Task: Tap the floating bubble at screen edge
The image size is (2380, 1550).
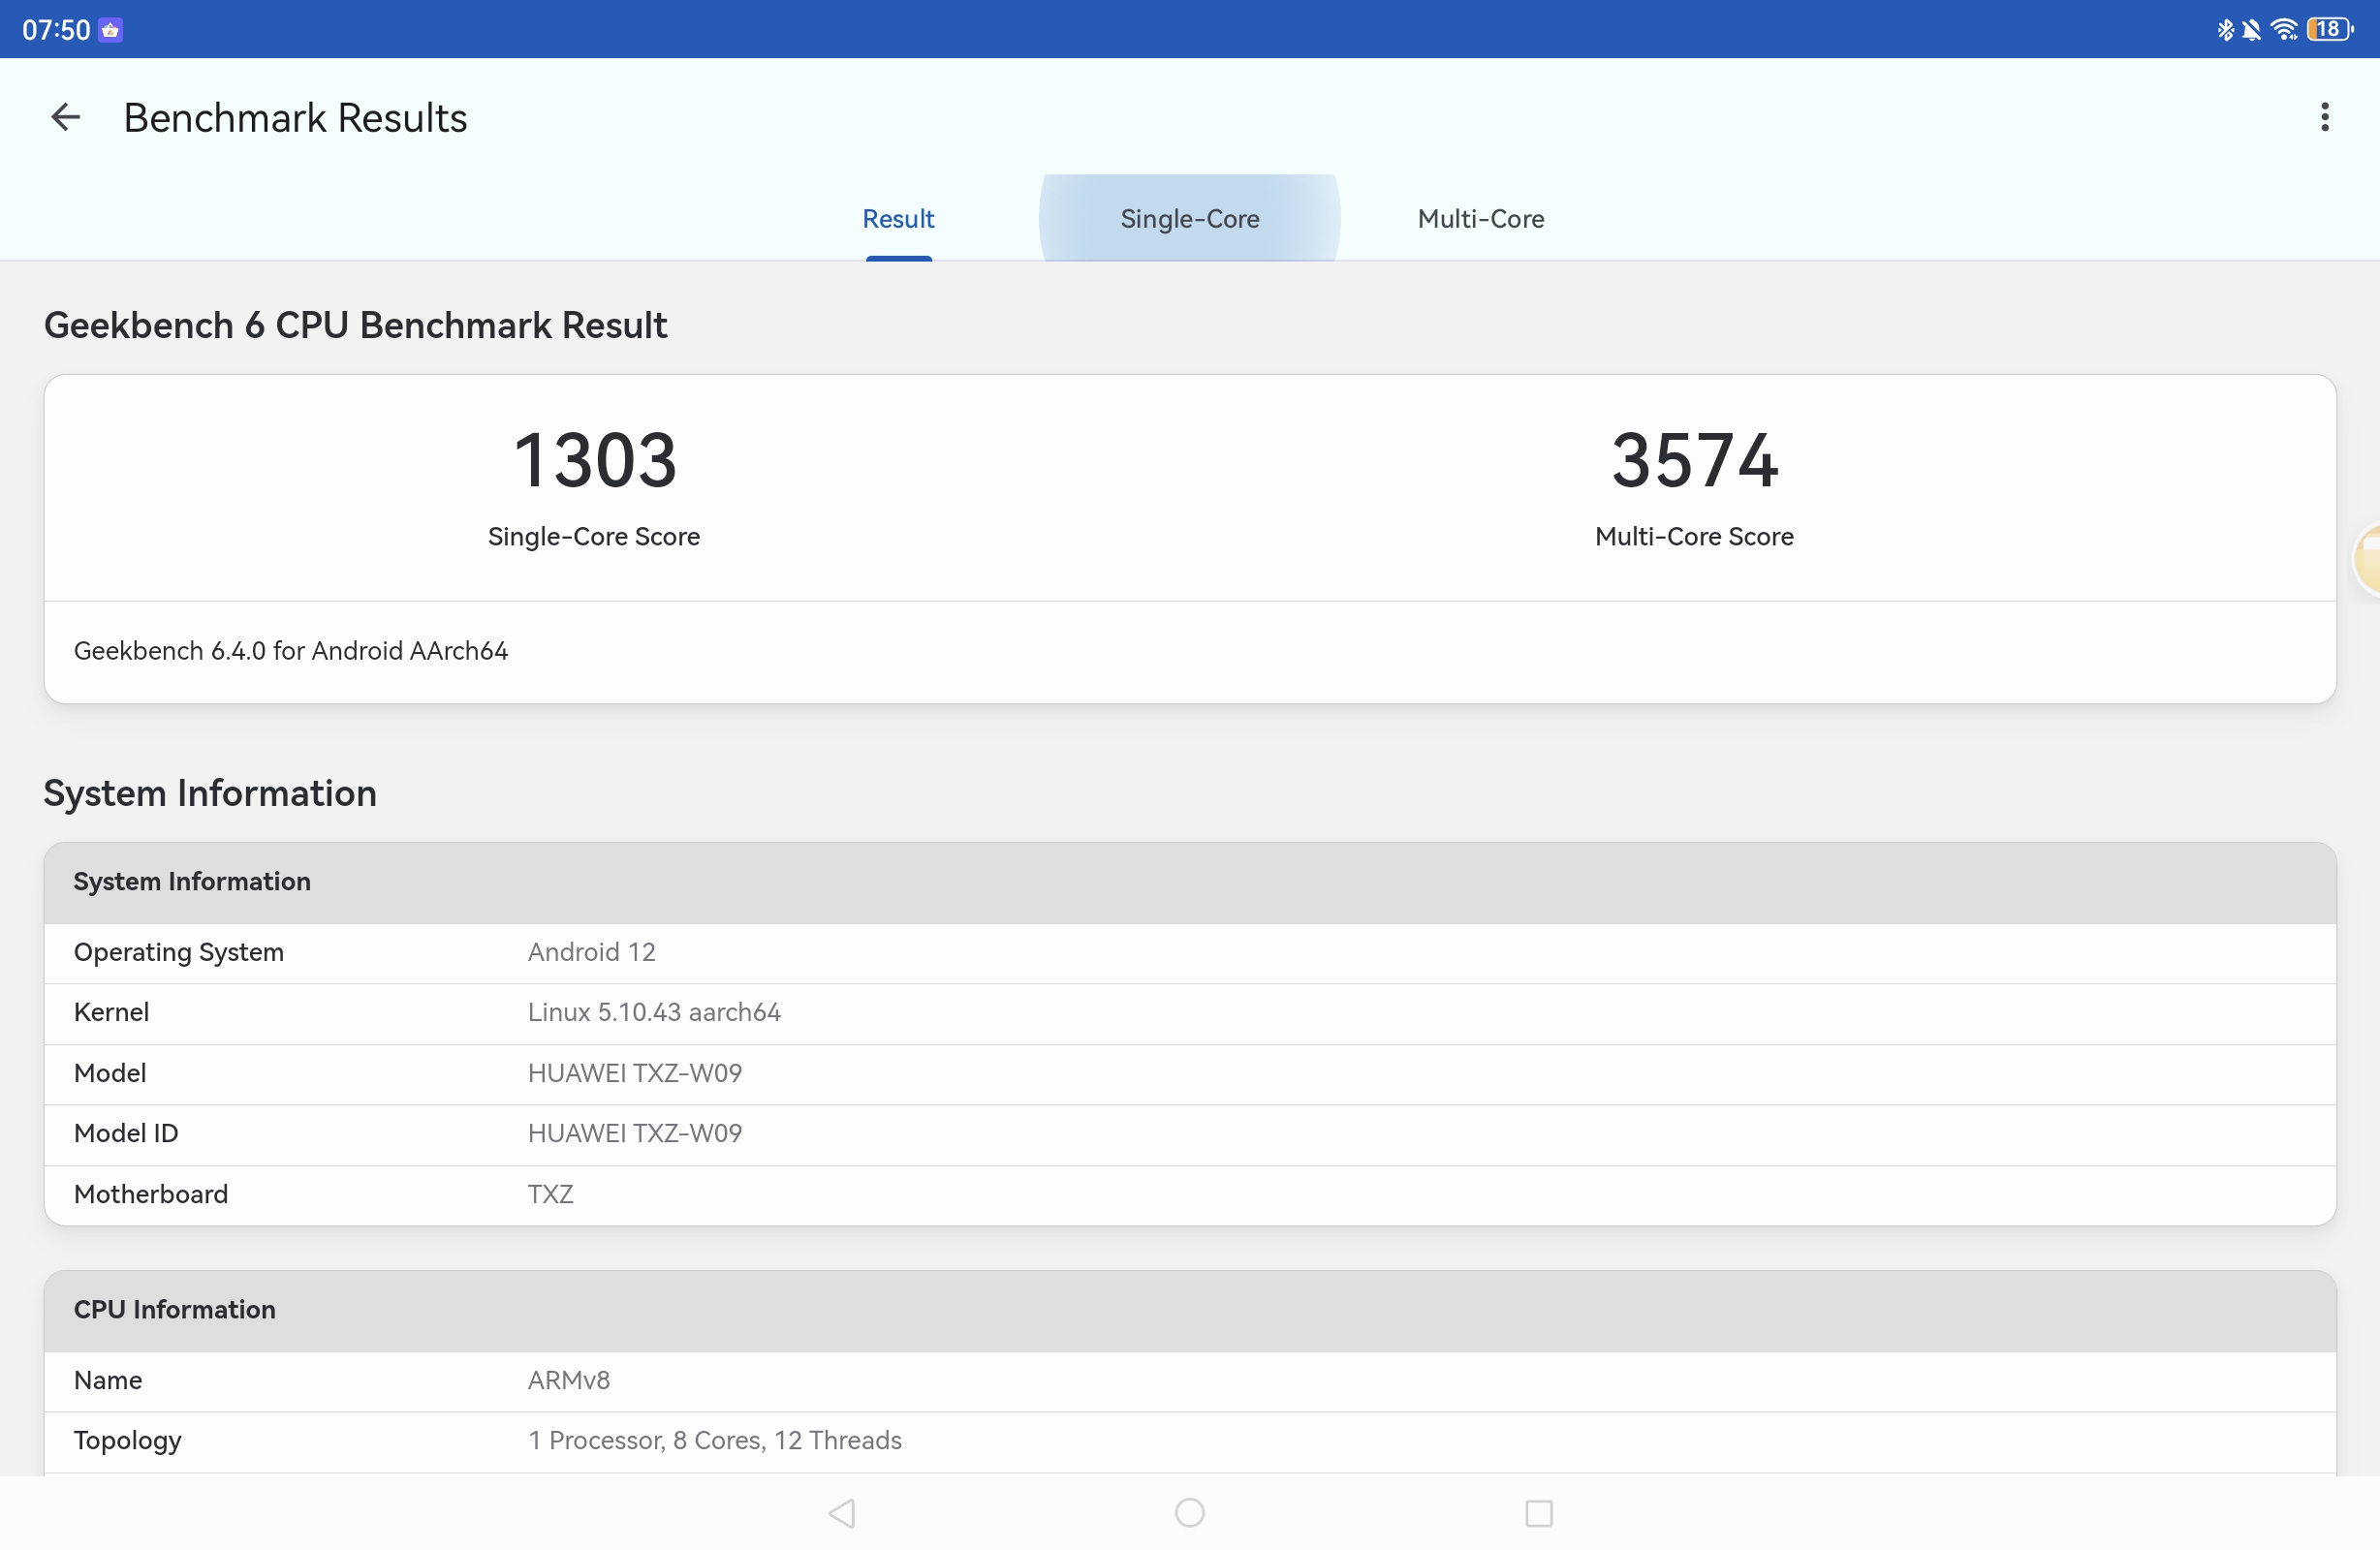Action: [2366, 560]
